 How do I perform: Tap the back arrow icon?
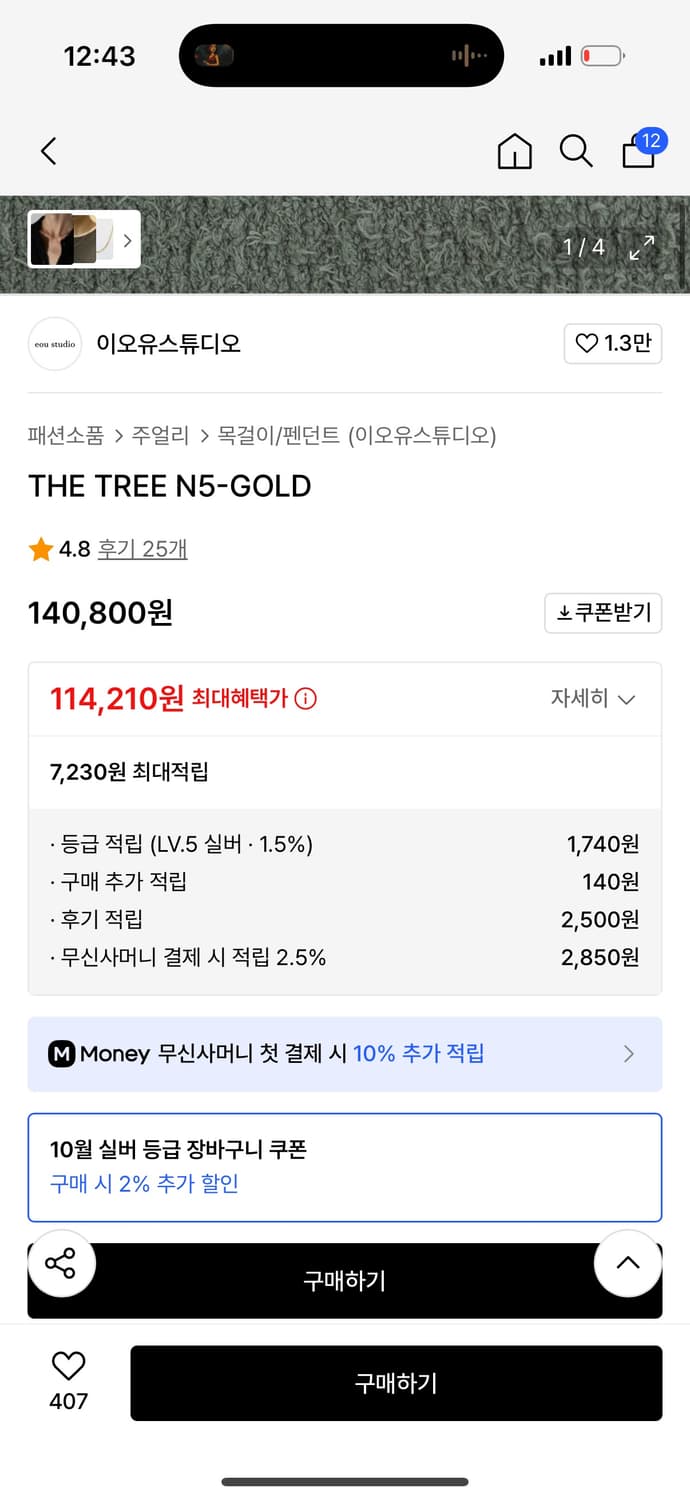pos(48,151)
